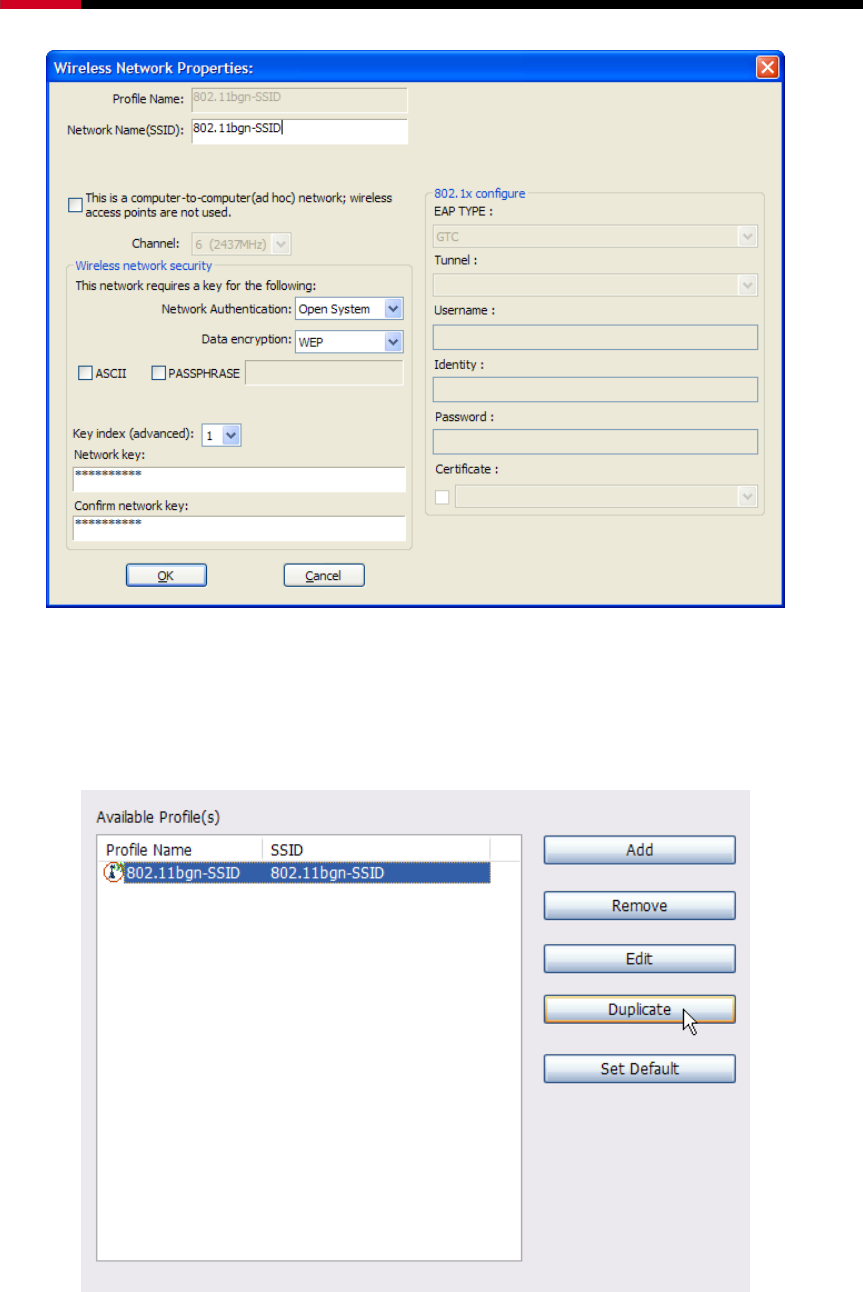Enable the ad hoc network checkbox
This screenshot has width=863, height=1292.
coord(75,205)
